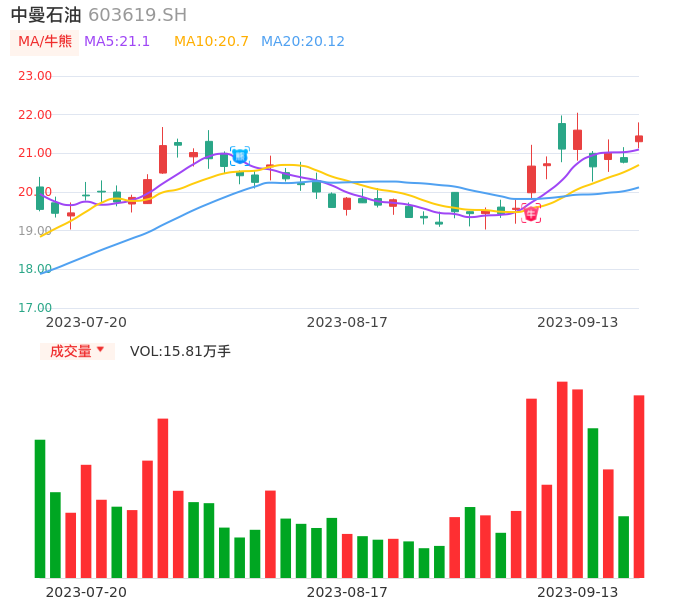Open the 成交量 indicator dropdown
686x606 pixels.
(x=77, y=351)
